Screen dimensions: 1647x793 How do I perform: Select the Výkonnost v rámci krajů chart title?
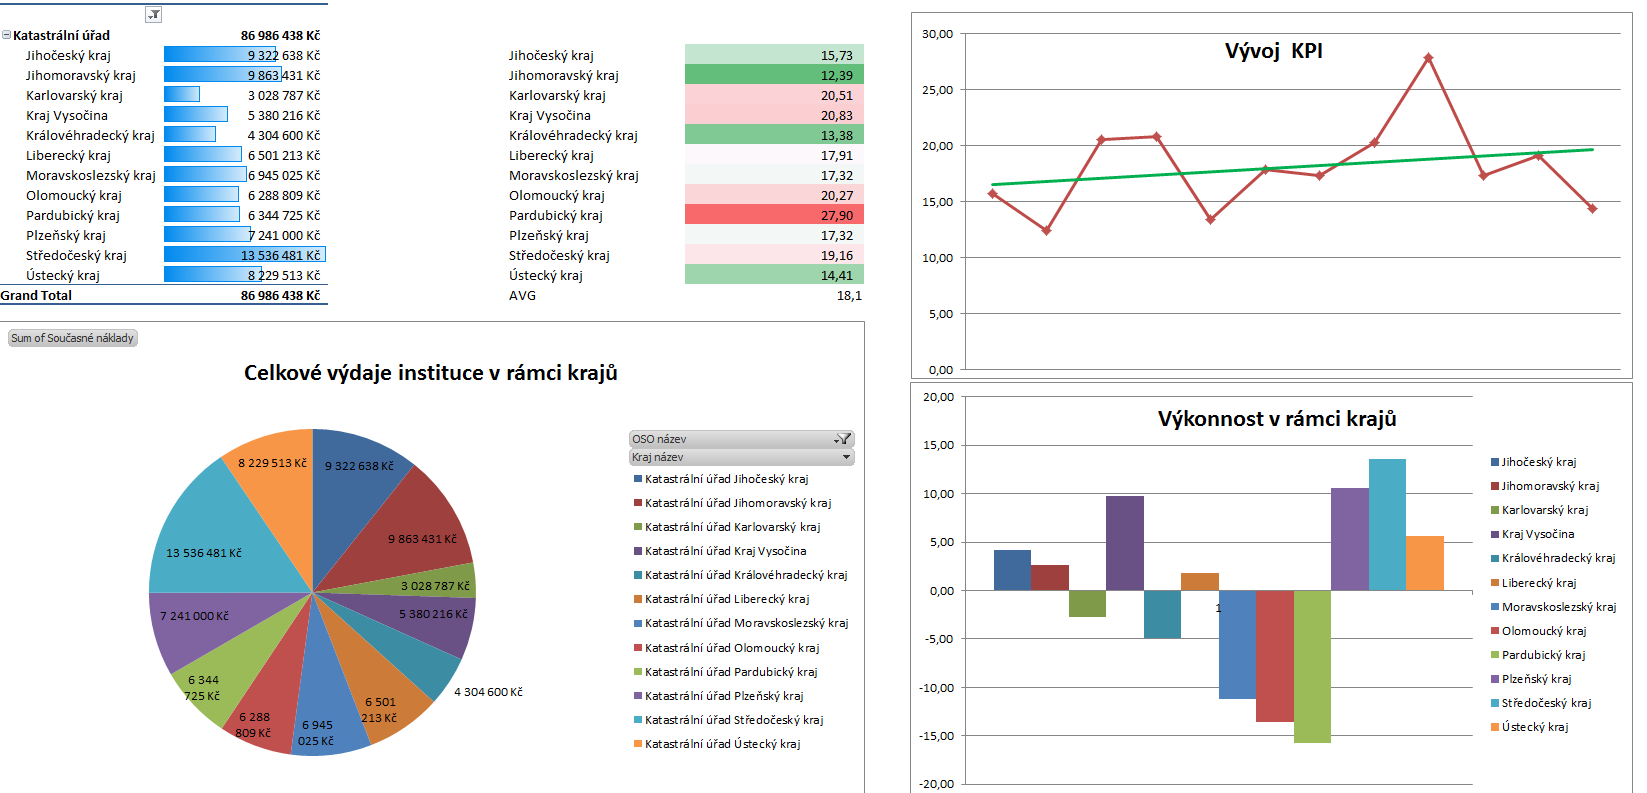tap(1277, 419)
